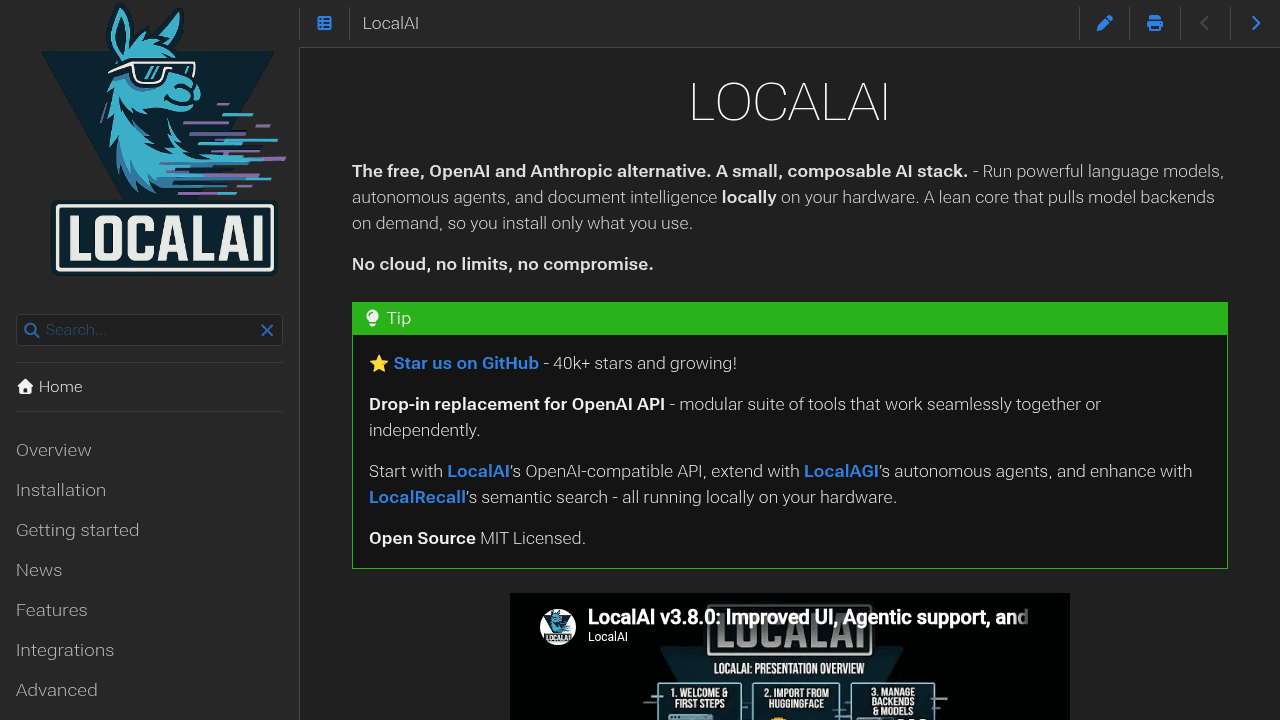Screen dimensions: 1280x720
Task: Click the LOCALAI page heading
Action: [790, 102]
